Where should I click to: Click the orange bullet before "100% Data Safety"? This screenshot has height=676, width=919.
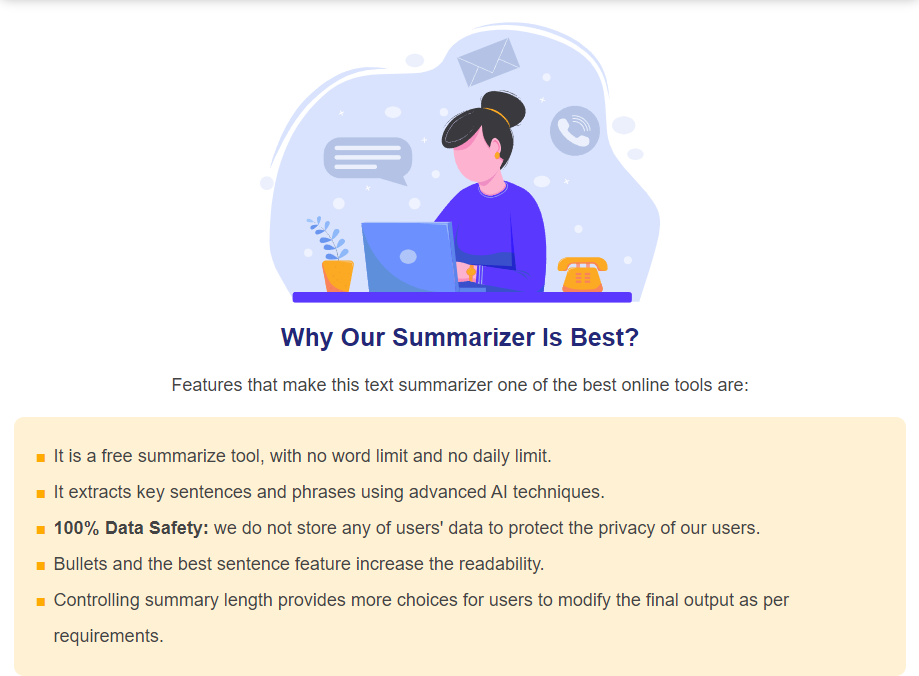(x=41, y=530)
